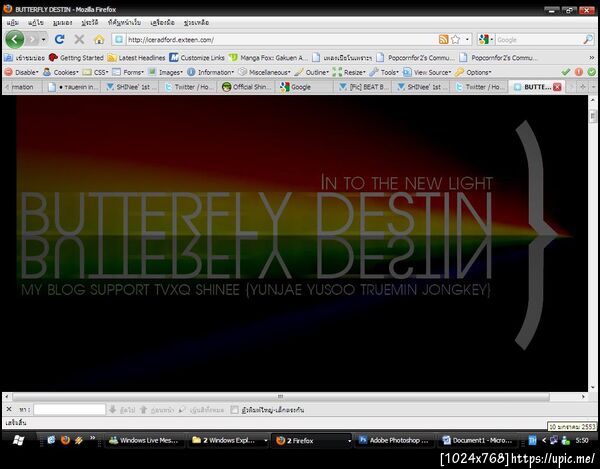Open the Disable menu in the developer toolbar
This screenshot has width=600, height=469.
click(21, 72)
